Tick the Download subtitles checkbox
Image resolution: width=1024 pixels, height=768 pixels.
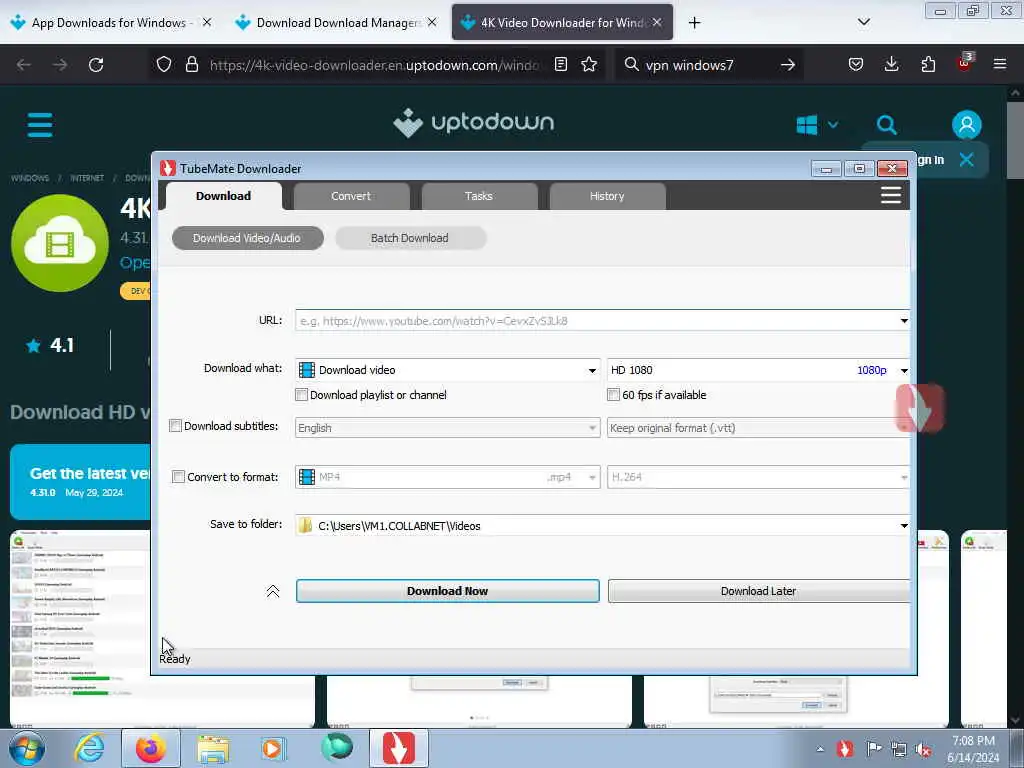(x=175, y=426)
